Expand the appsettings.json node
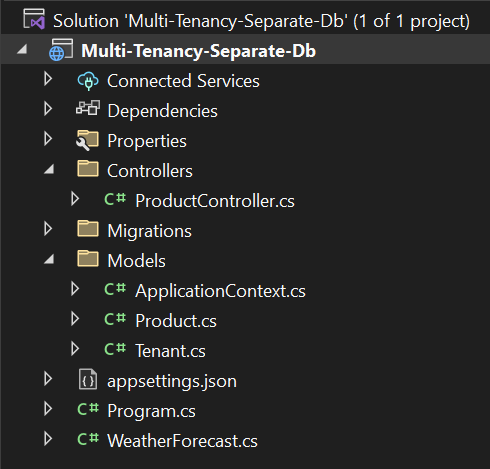This screenshot has height=469, width=490. tap(48, 379)
